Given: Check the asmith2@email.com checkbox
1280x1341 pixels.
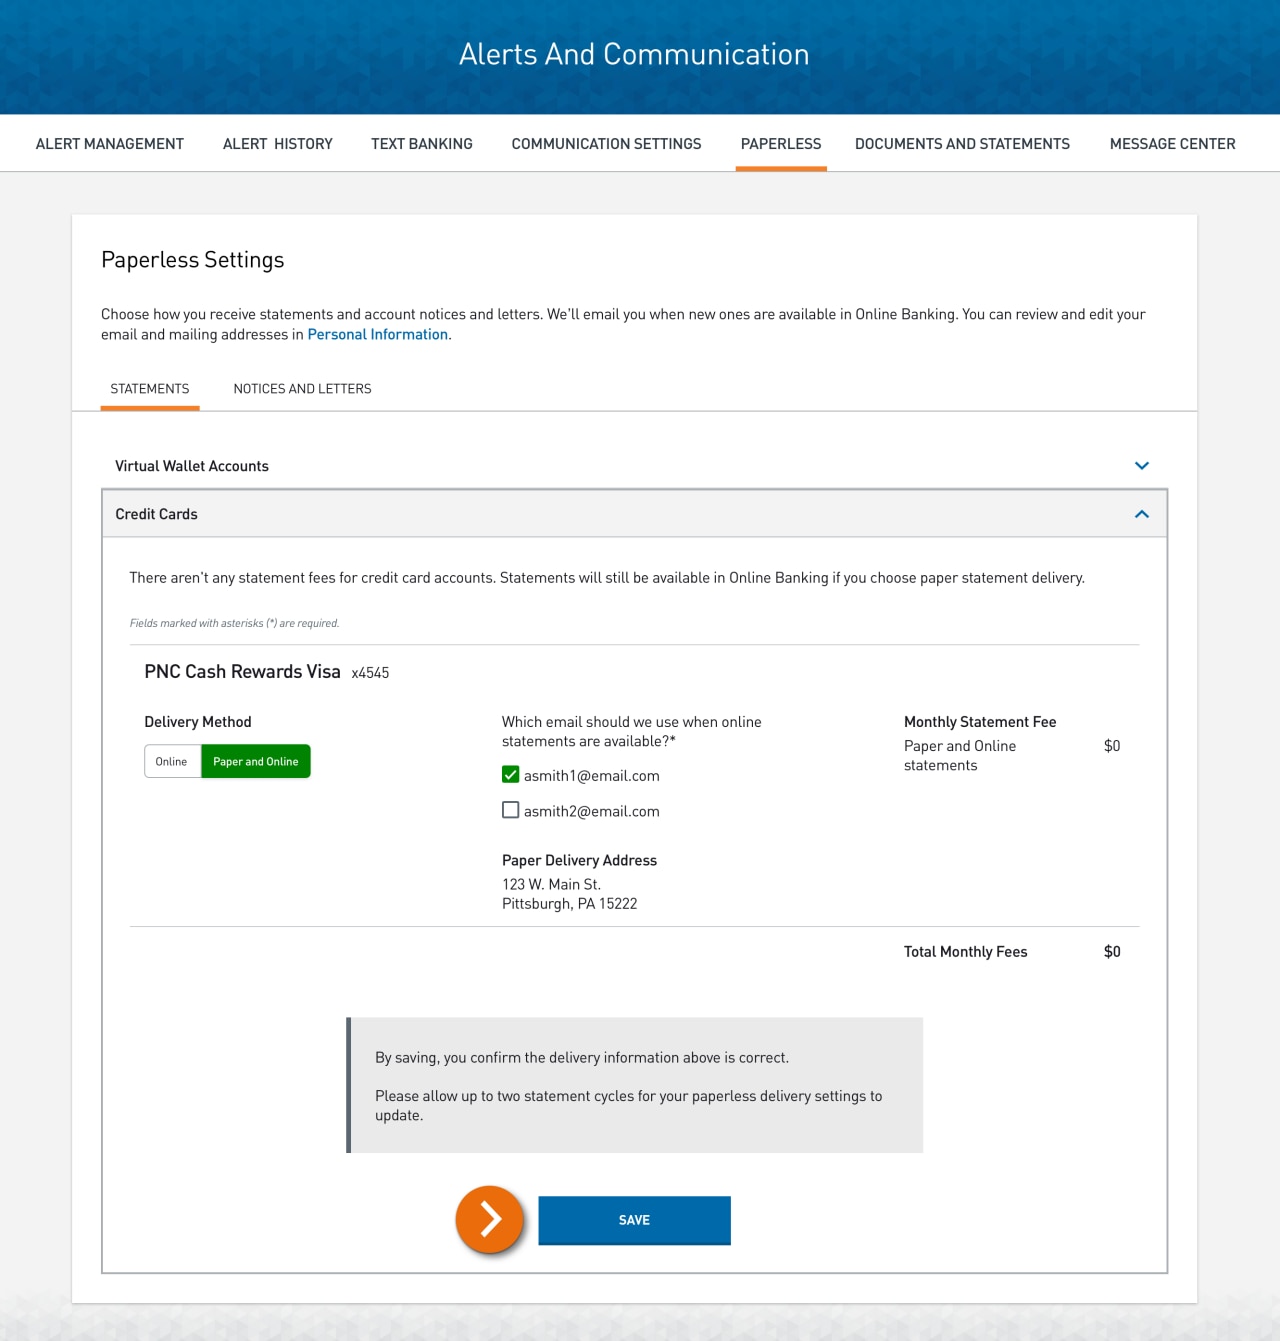Looking at the screenshot, I should (x=510, y=809).
